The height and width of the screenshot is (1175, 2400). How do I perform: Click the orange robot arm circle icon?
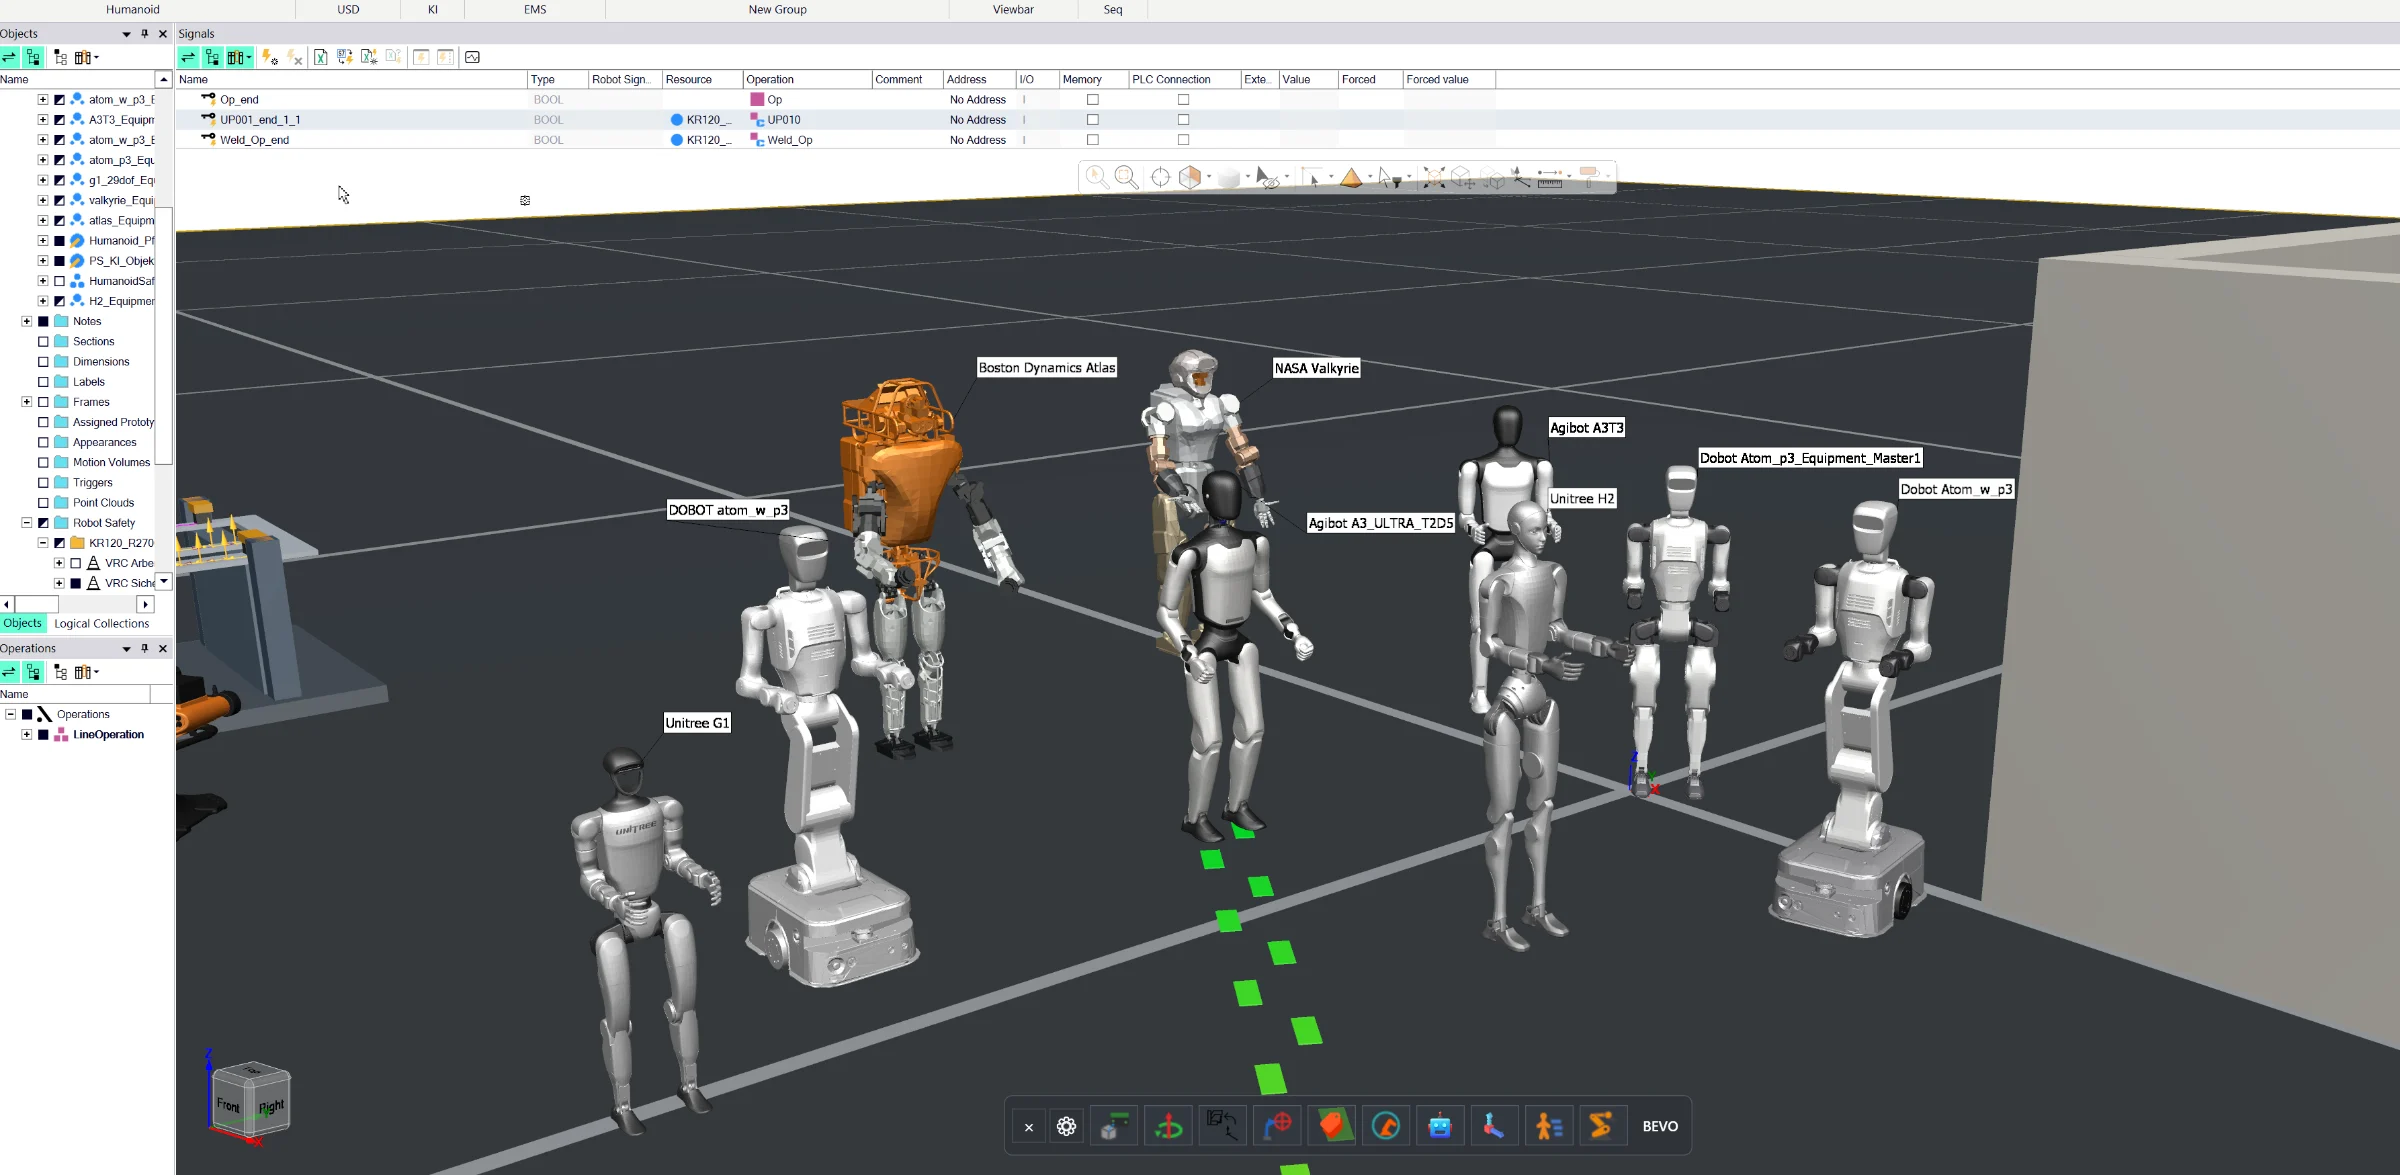(x=1385, y=1126)
